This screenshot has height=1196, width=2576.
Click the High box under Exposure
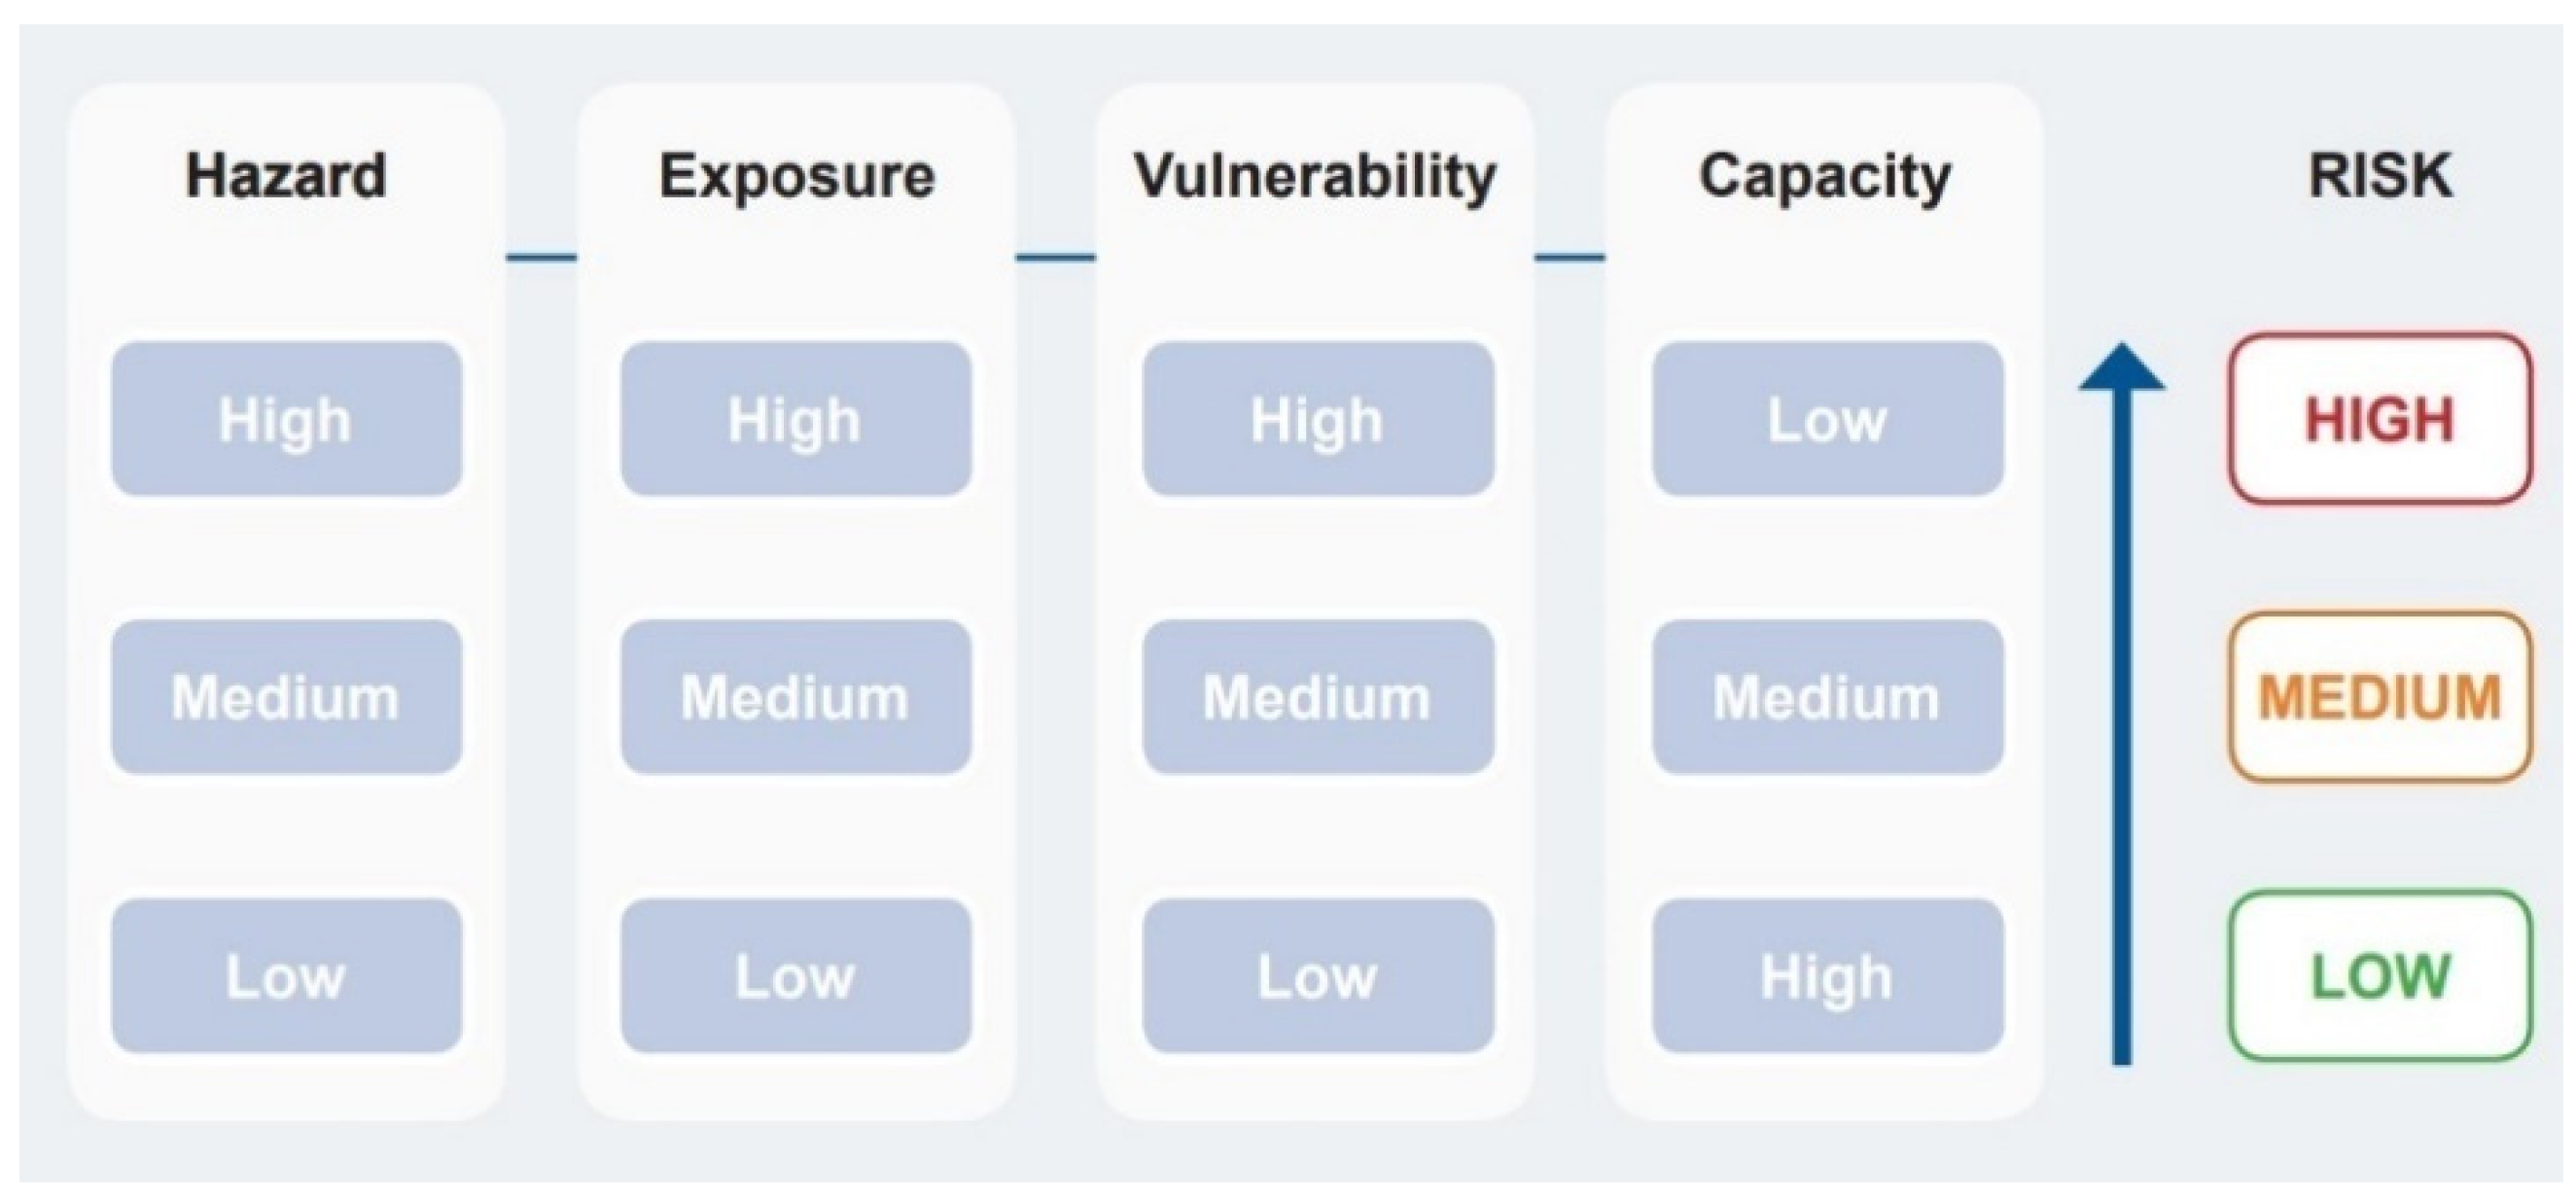point(795,419)
